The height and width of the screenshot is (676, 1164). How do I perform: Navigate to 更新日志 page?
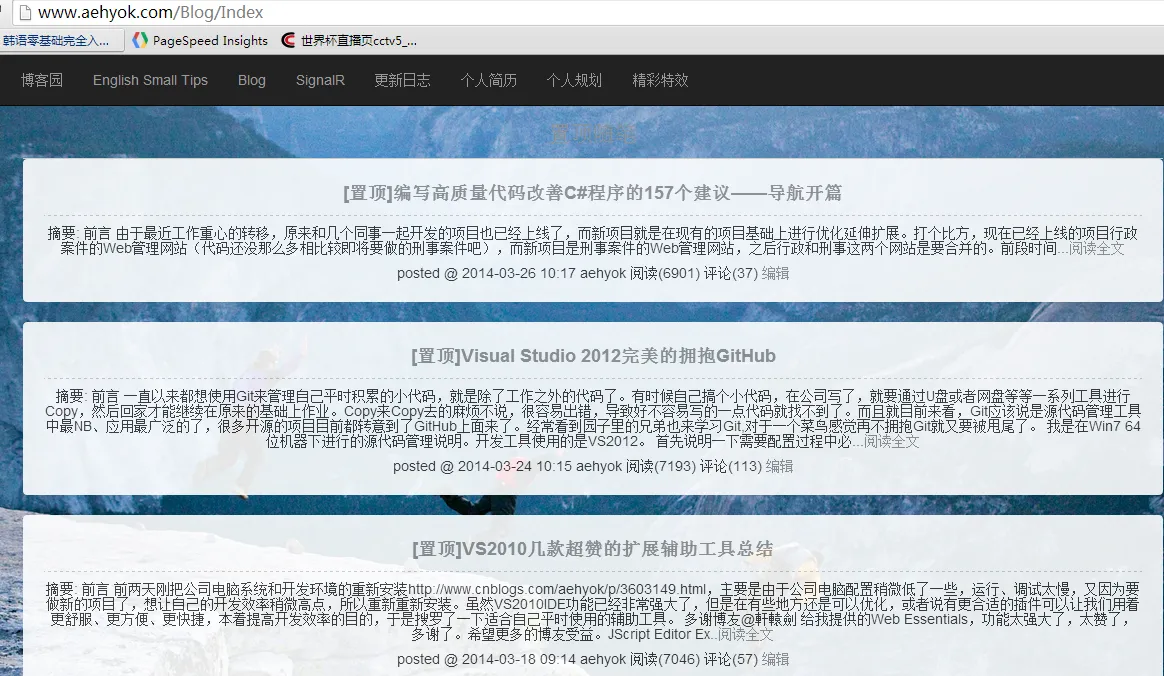click(402, 80)
